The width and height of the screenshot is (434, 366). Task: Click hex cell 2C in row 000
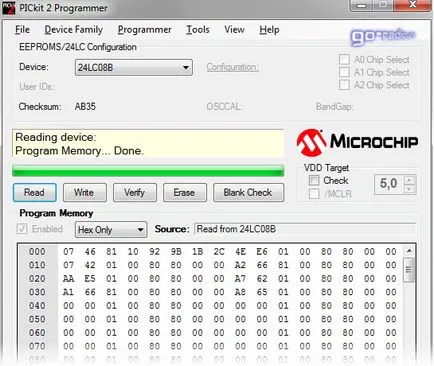click(219, 251)
